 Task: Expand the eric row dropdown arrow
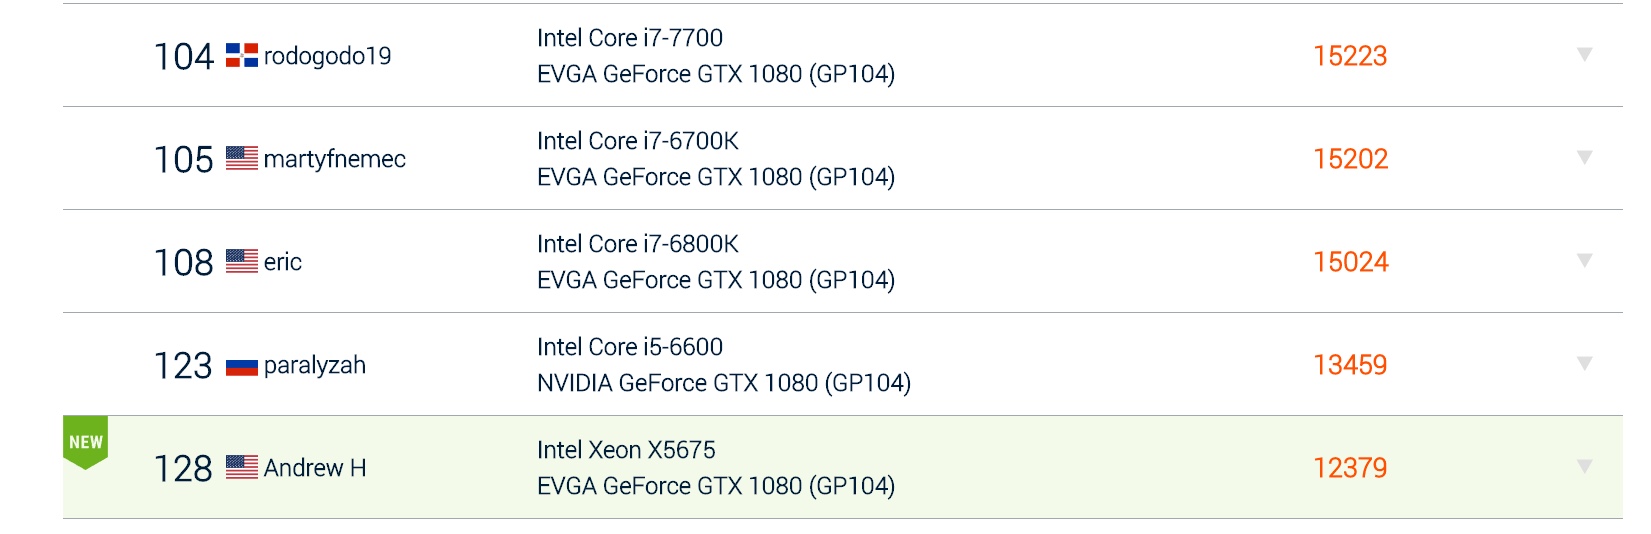pos(1584,260)
